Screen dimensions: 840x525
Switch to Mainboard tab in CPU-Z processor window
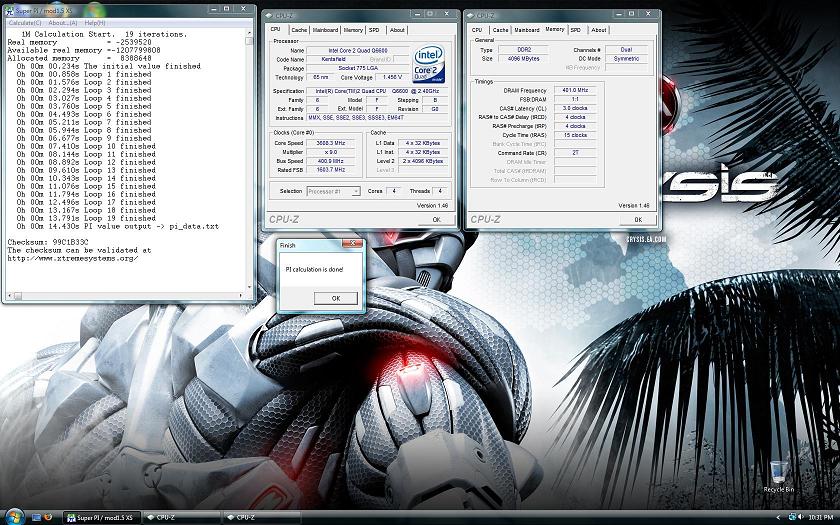coord(325,30)
